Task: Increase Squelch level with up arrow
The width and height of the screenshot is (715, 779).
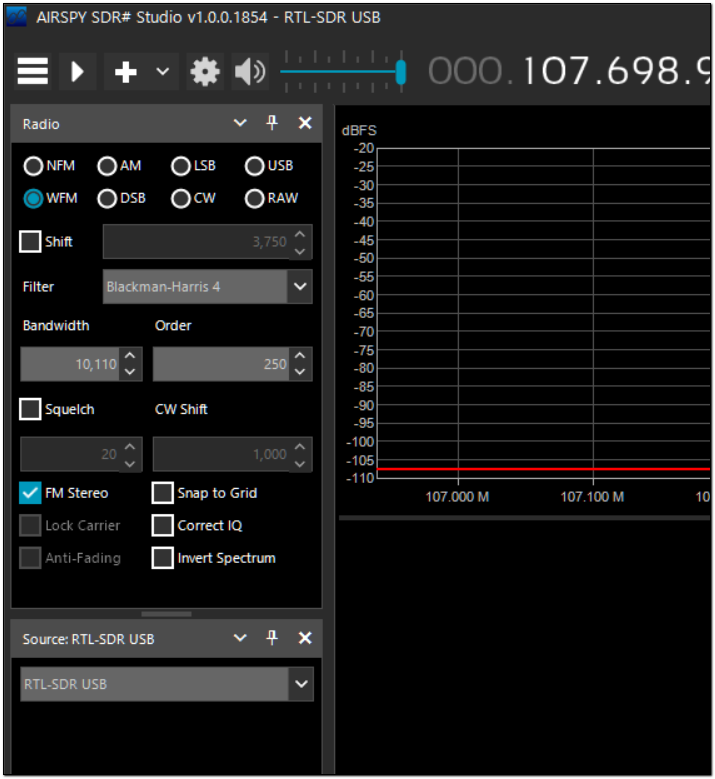Action: [x=130, y=446]
